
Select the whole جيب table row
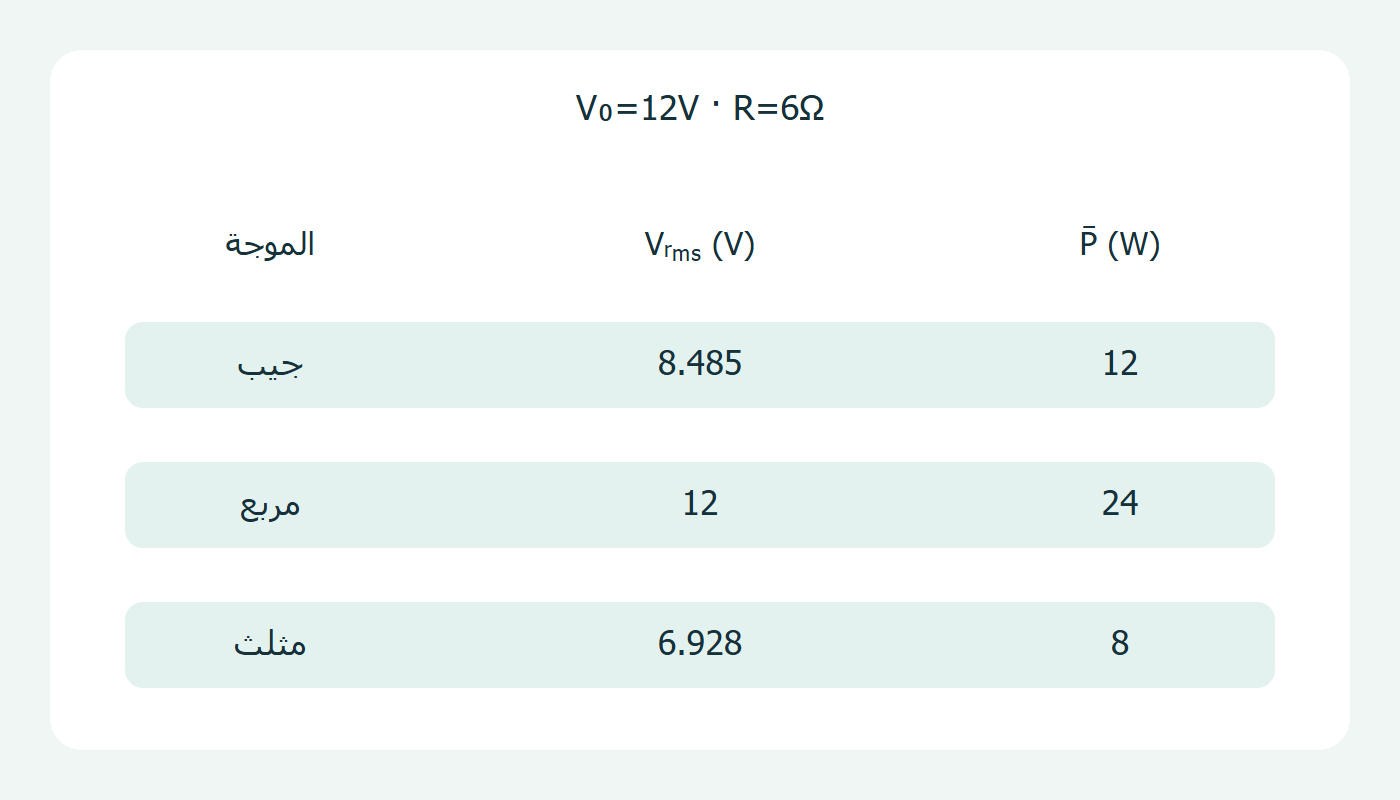pyautogui.click(x=700, y=365)
